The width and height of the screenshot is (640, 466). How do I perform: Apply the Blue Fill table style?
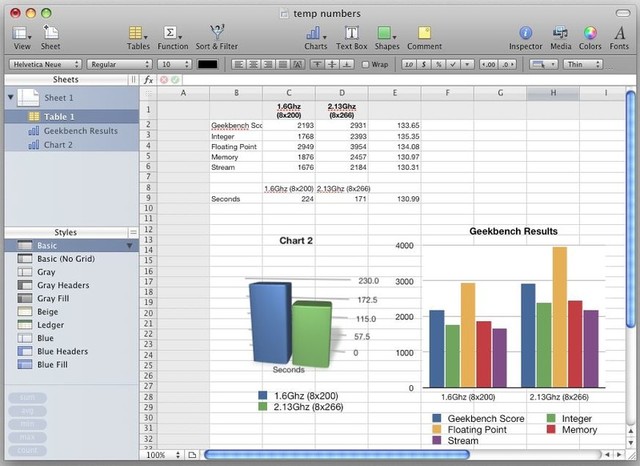click(72, 364)
